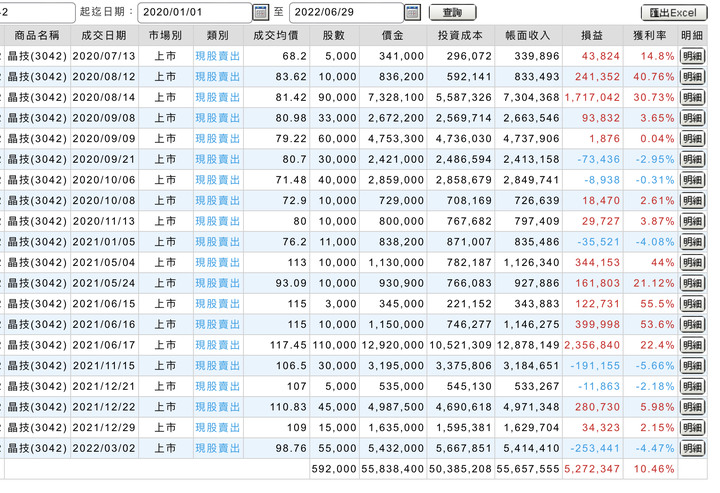Viewport: 720px width, 493px height.
Task: Edit the end date field 2022/06/29
Action: (346, 12)
